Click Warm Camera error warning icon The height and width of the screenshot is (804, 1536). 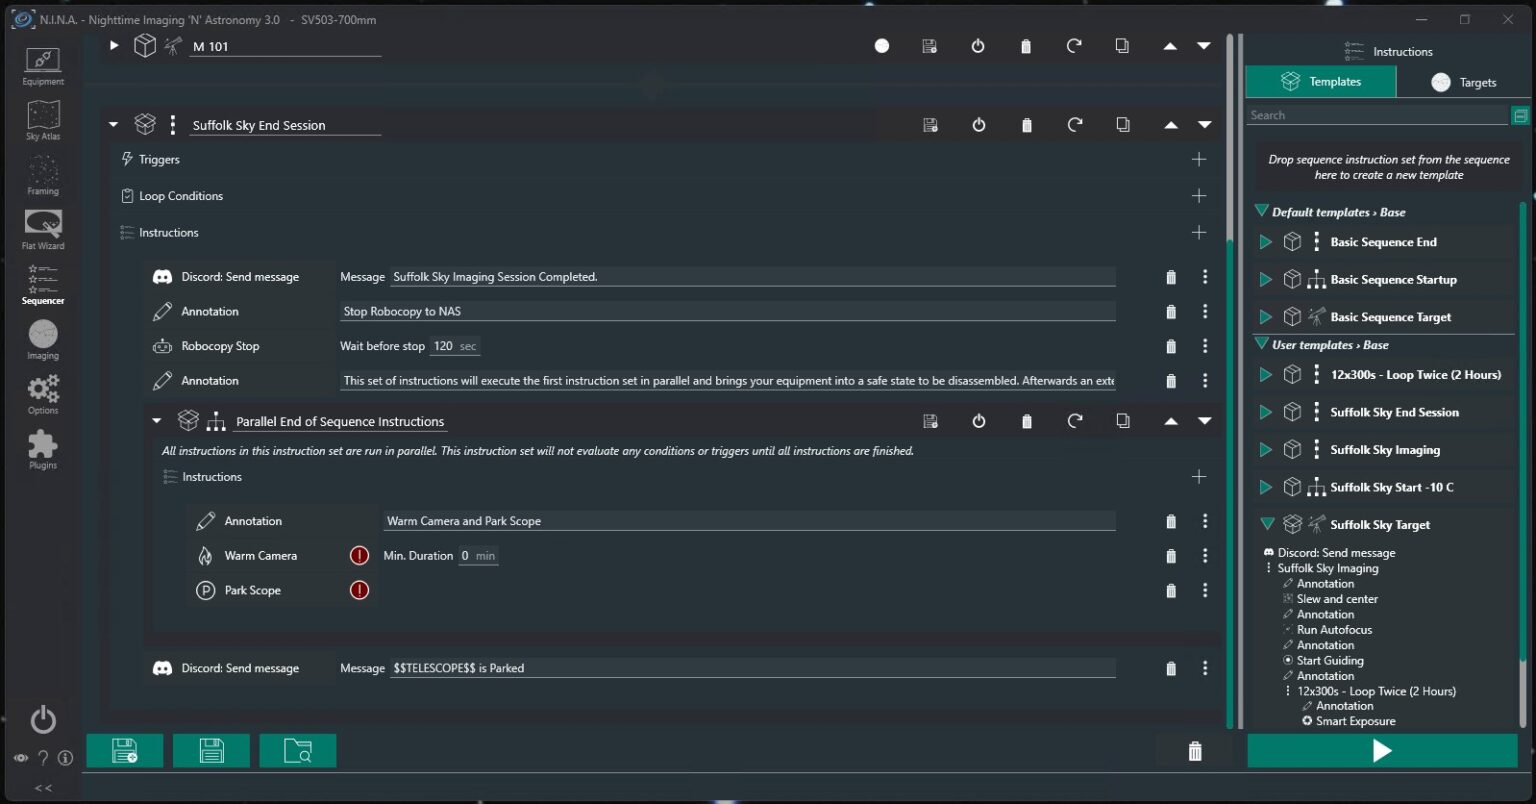coord(359,555)
